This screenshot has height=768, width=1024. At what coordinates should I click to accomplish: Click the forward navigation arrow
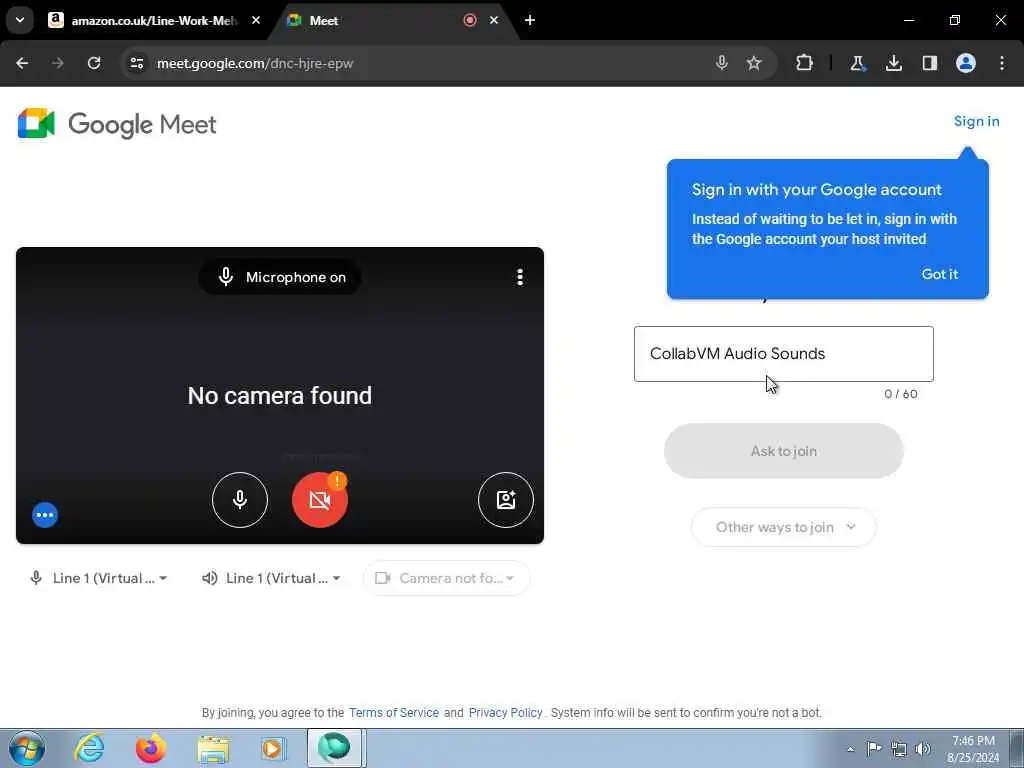point(57,63)
